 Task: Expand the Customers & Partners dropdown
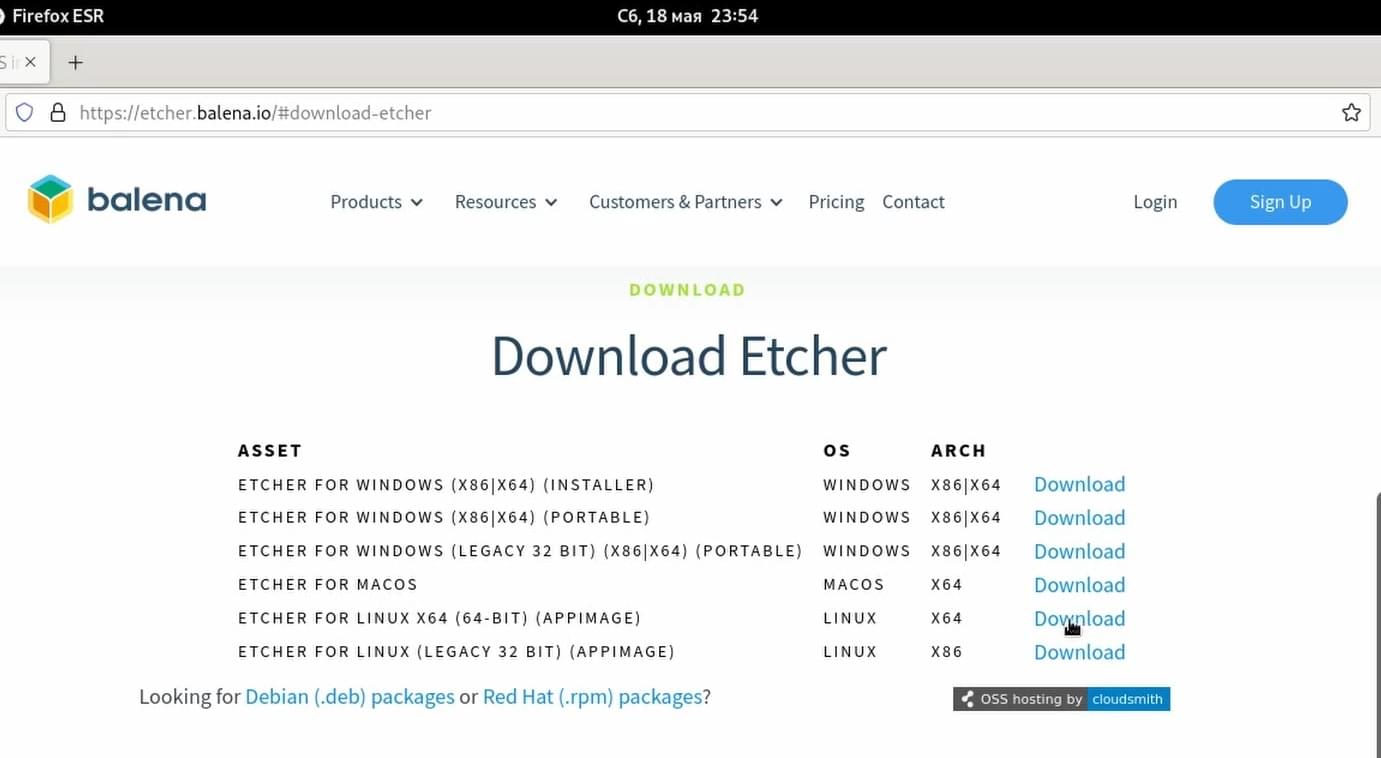click(686, 202)
